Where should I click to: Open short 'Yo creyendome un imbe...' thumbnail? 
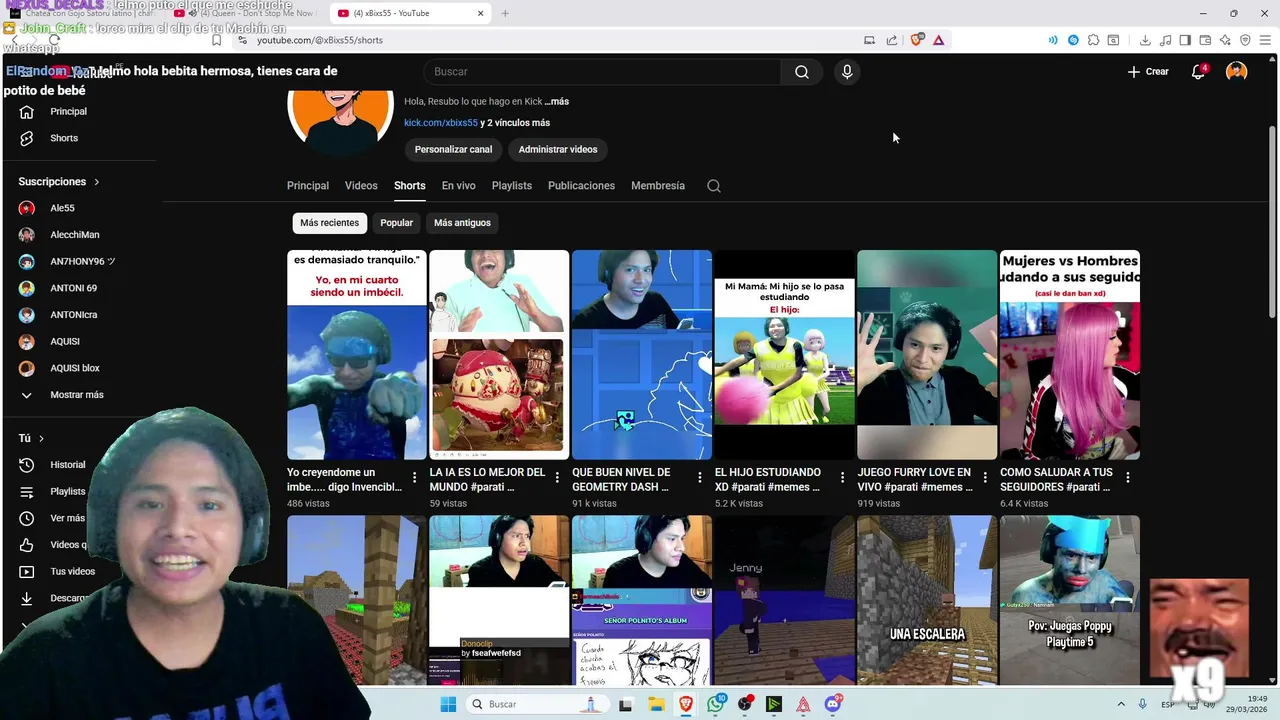pos(357,355)
